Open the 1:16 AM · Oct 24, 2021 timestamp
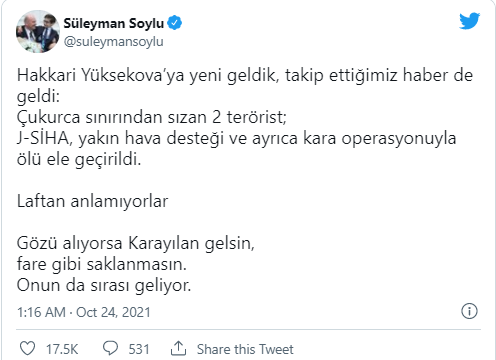This screenshot has width=496, height=360. coord(84,312)
